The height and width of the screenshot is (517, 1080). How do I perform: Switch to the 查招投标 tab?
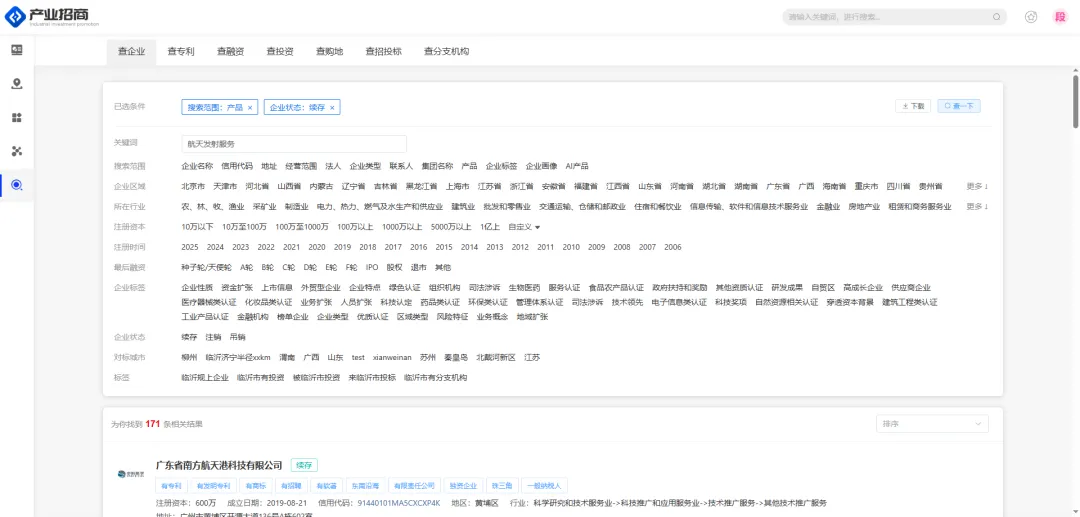[384, 51]
